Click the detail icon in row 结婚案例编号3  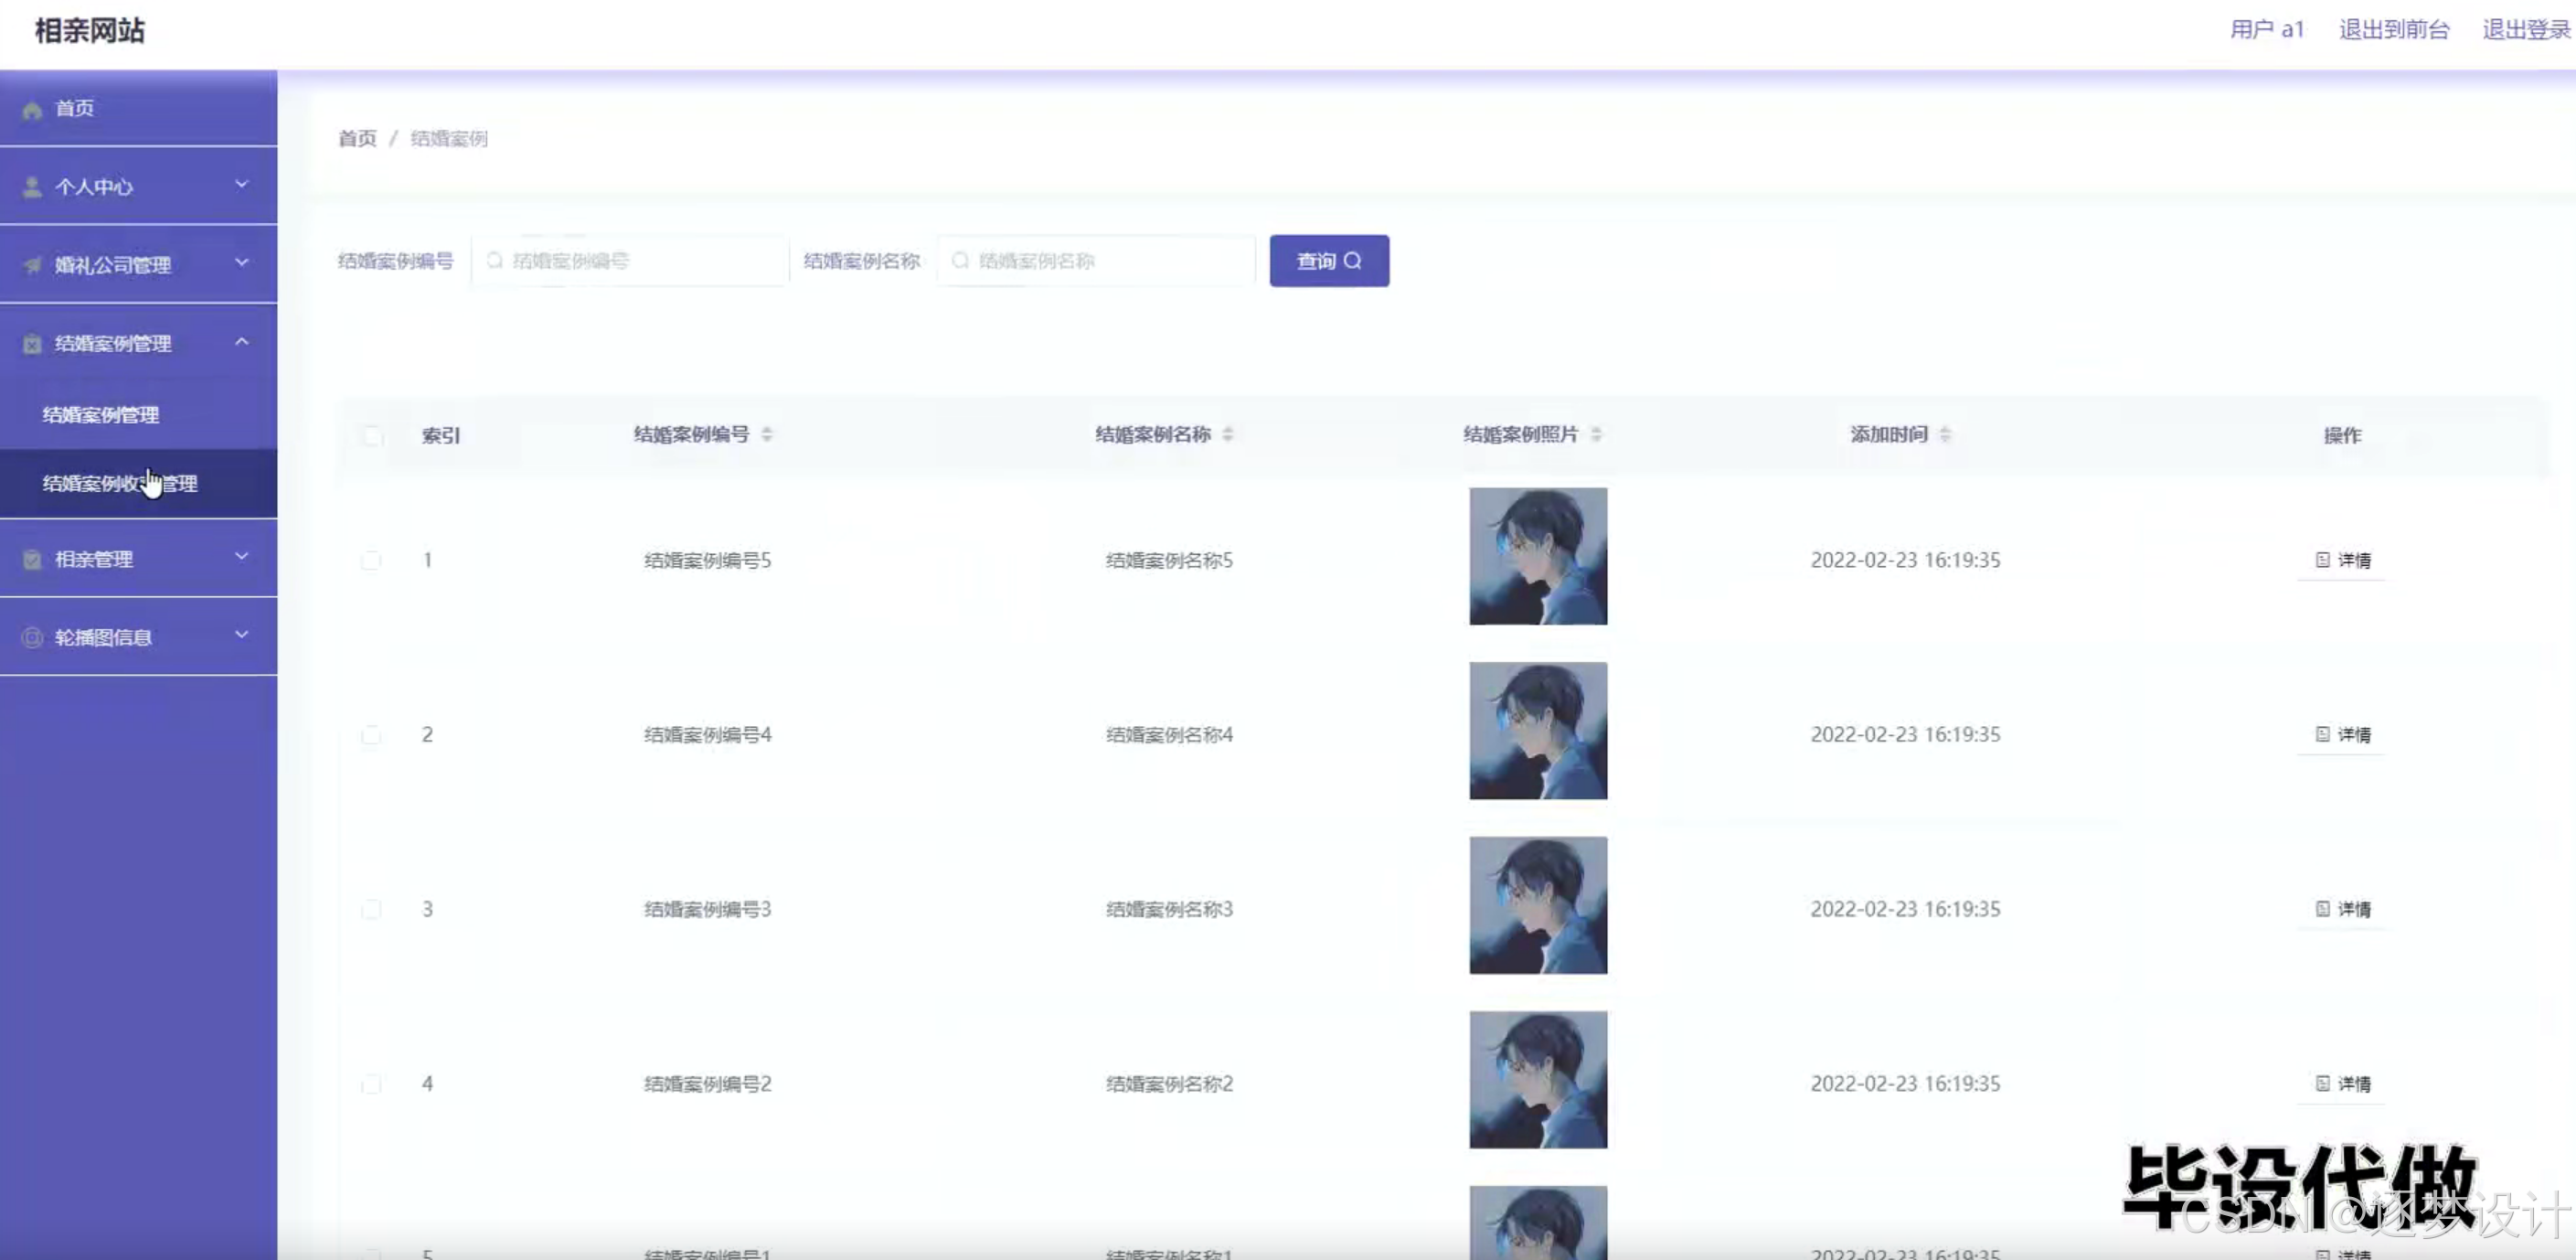click(x=2323, y=909)
